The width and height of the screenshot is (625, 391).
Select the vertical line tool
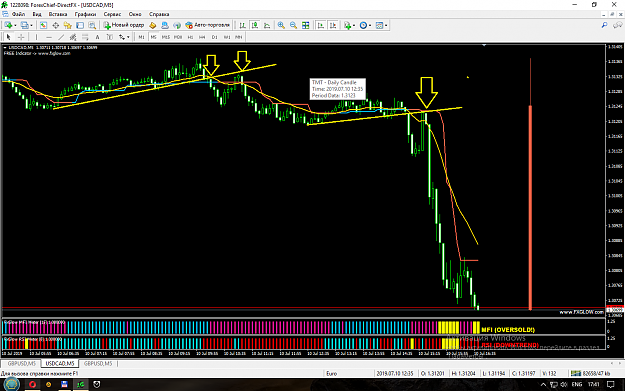pos(36,37)
